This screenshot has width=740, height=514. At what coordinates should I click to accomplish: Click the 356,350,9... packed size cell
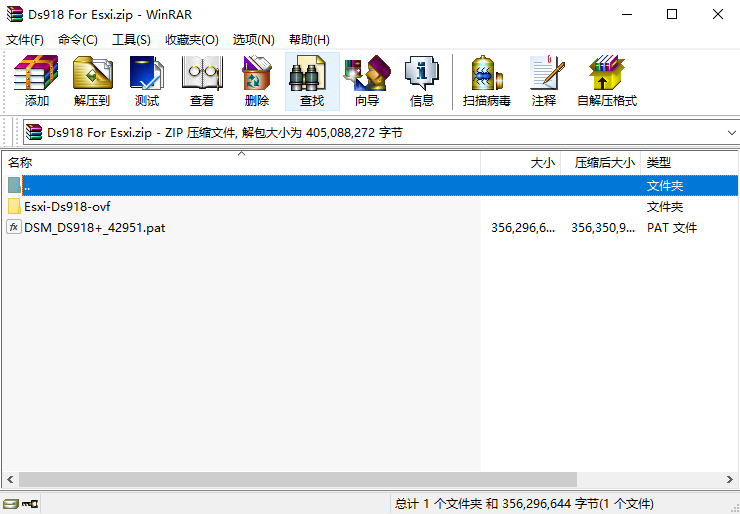tap(603, 228)
